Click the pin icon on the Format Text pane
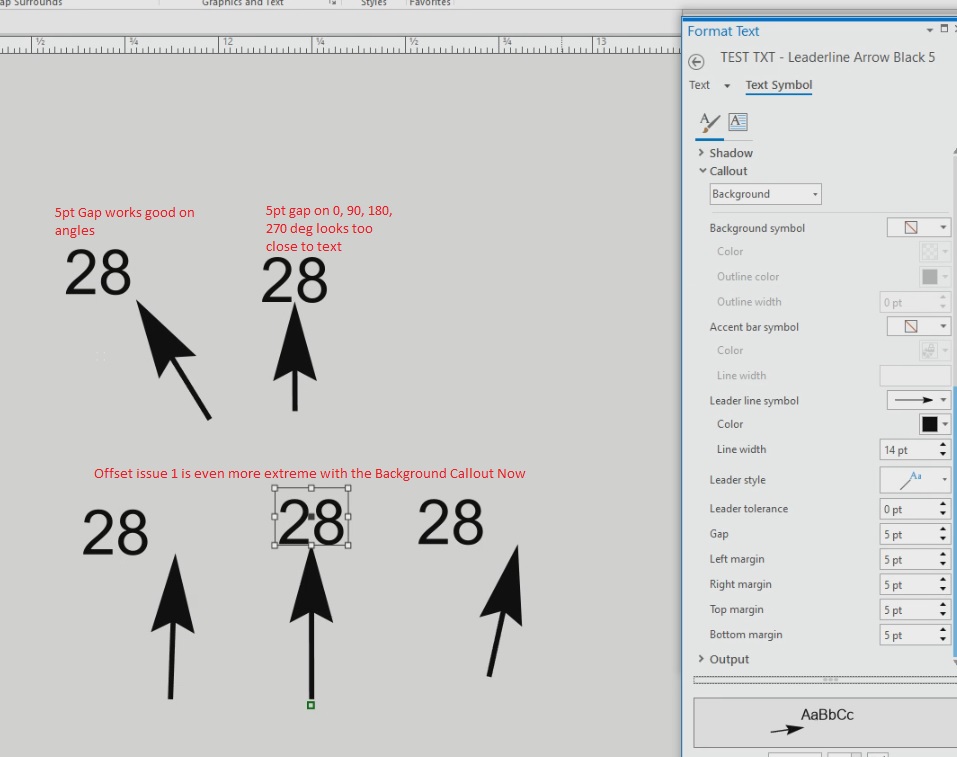957x757 pixels. tap(943, 28)
